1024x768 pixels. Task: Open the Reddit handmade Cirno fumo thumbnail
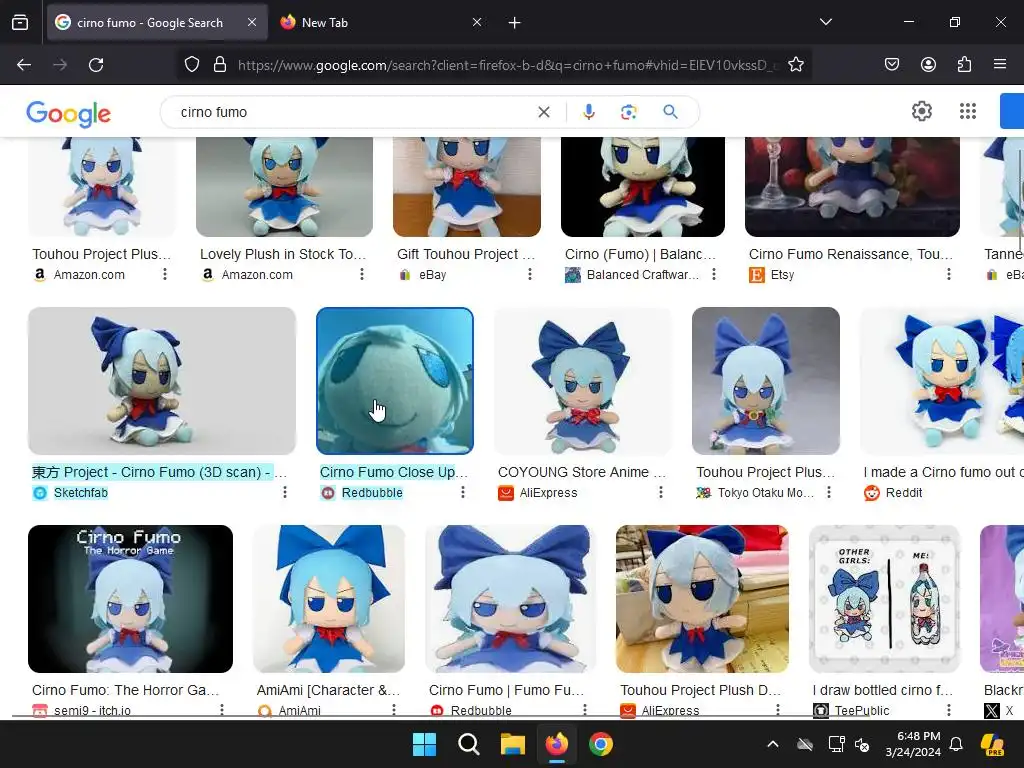[x=942, y=381]
